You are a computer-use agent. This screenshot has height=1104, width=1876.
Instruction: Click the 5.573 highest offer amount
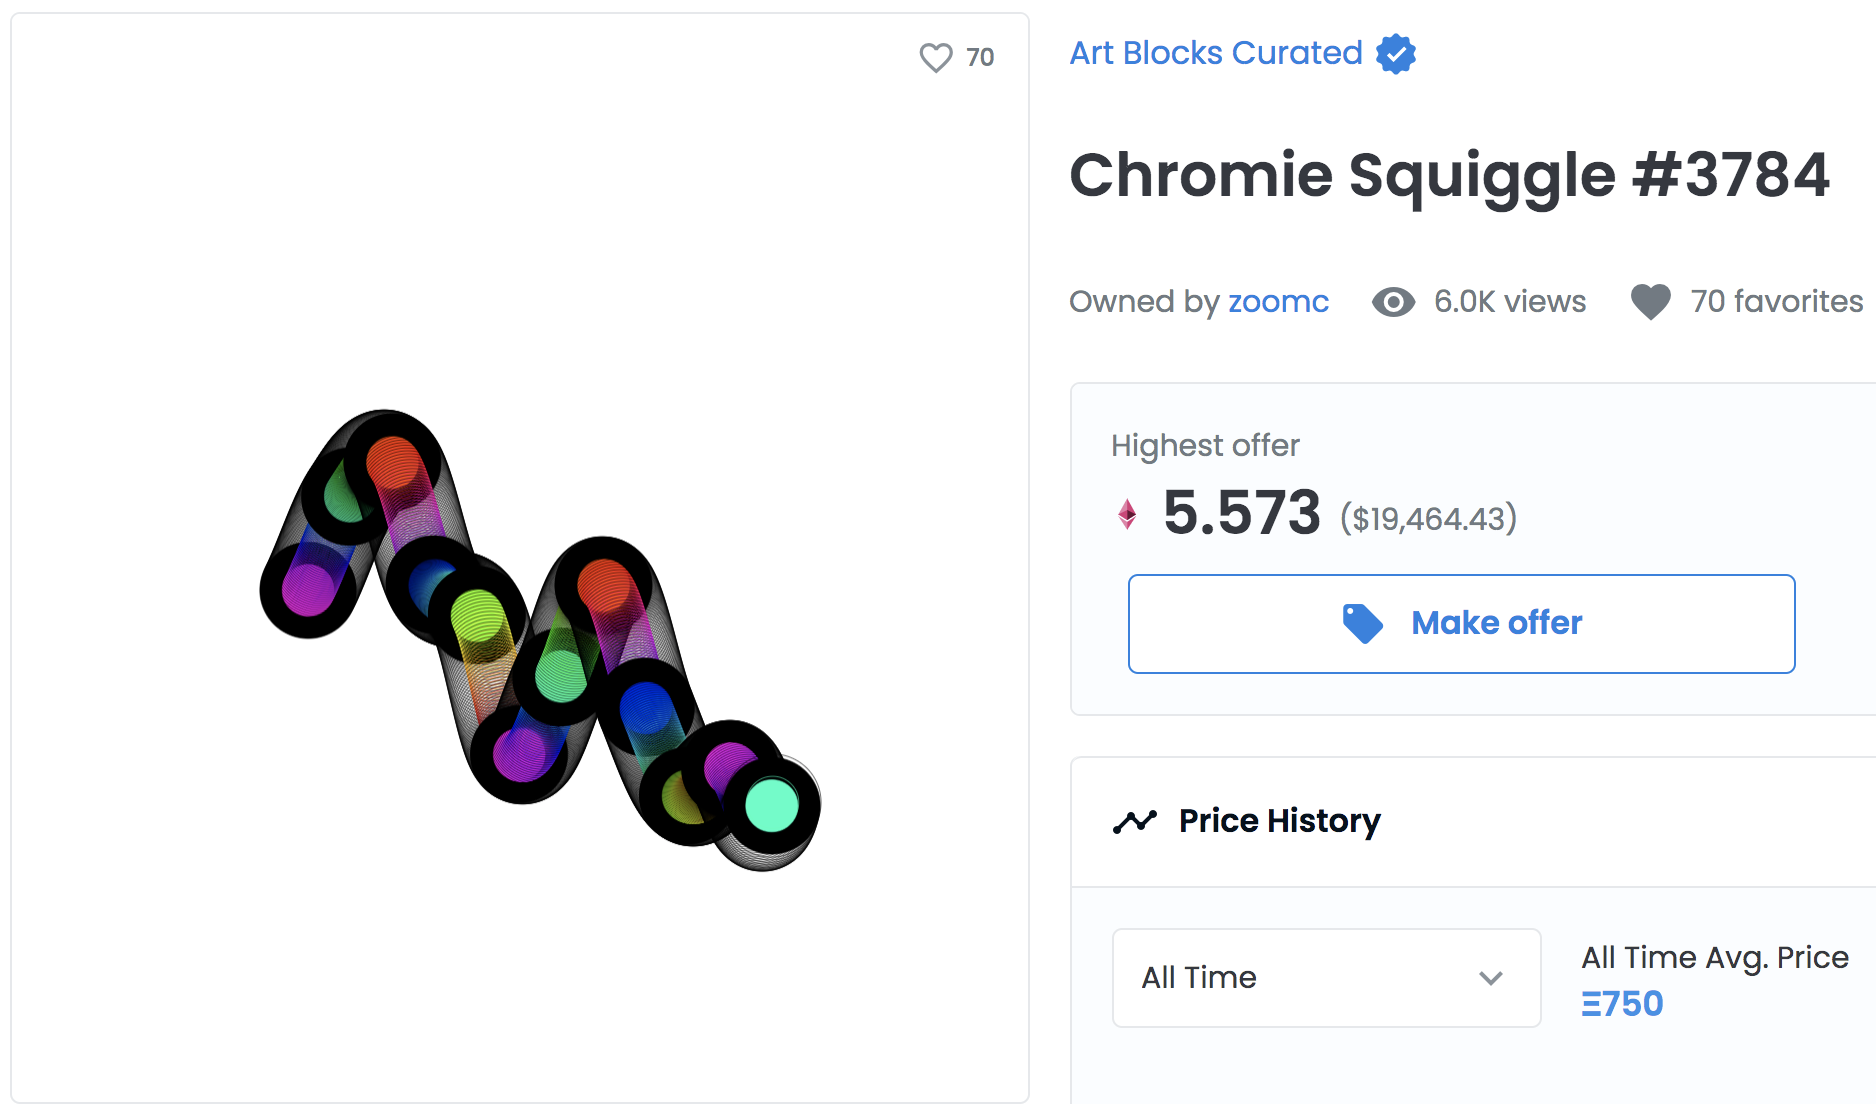pos(1241,514)
